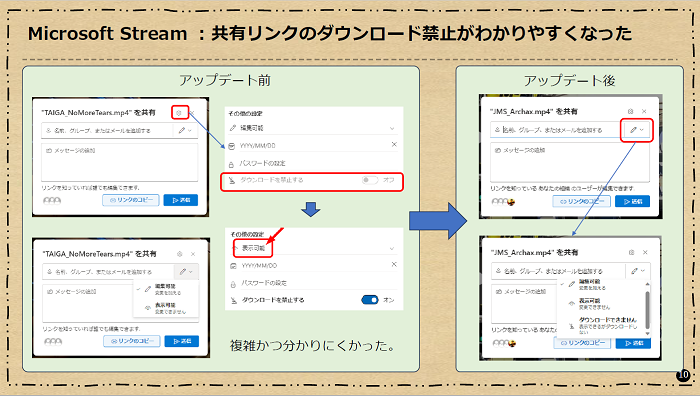Clear expiry date in panel with toggle On

394,264
